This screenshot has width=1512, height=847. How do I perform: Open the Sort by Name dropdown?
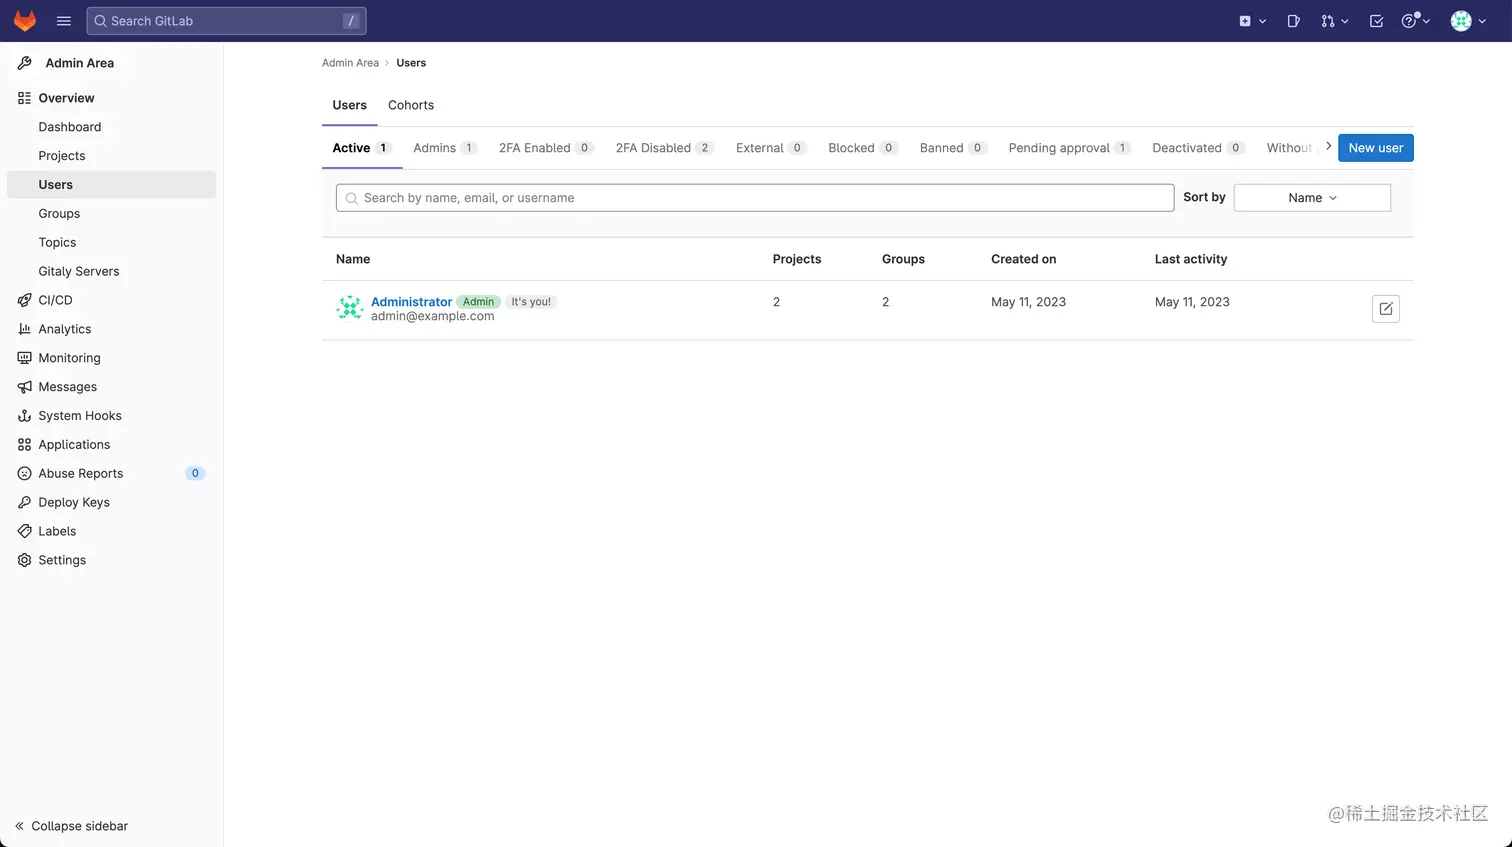tap(1312, 198)
